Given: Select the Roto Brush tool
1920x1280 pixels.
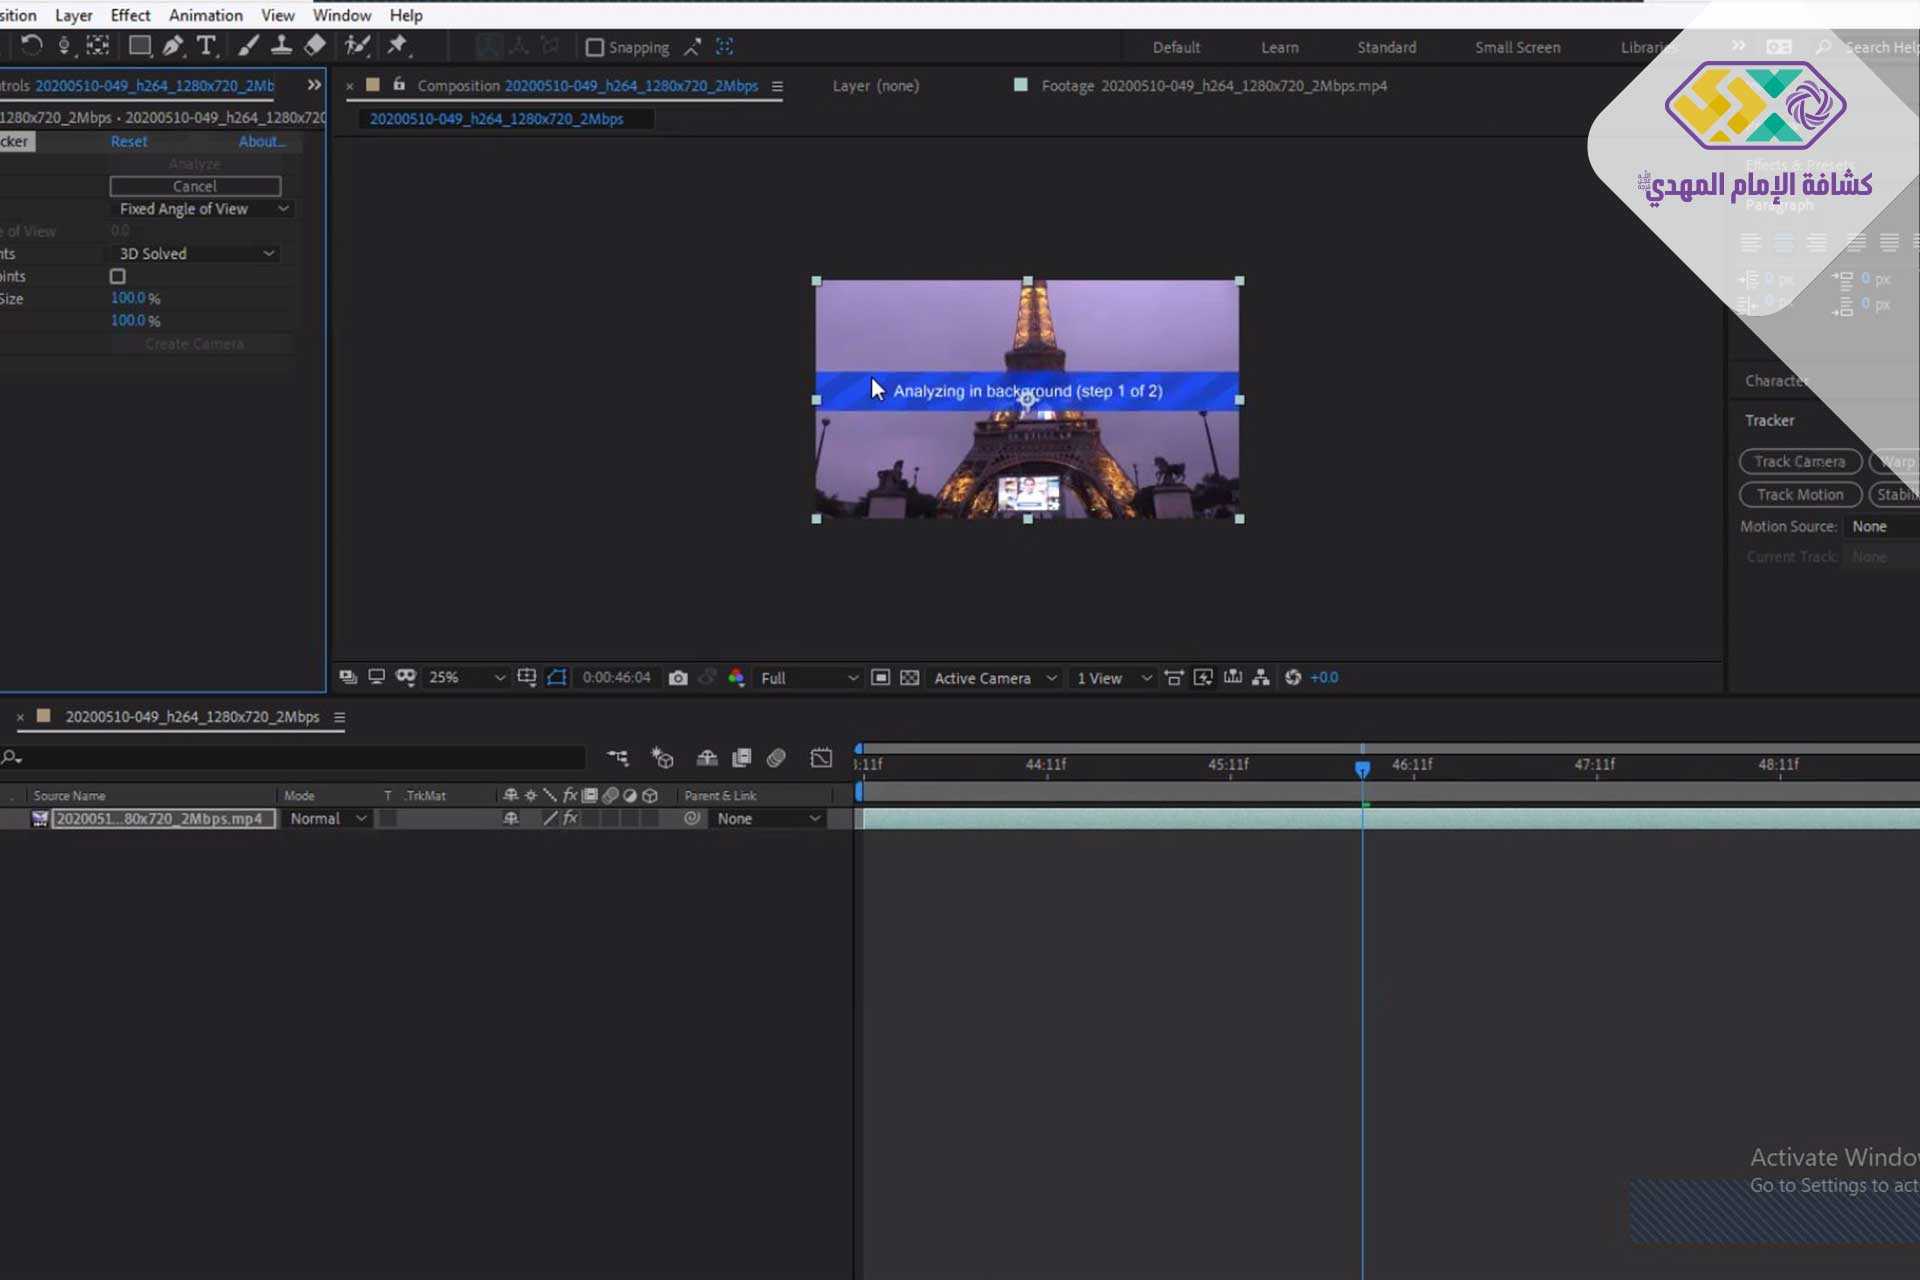Looking at the screenshot, I should coord(356,46).
